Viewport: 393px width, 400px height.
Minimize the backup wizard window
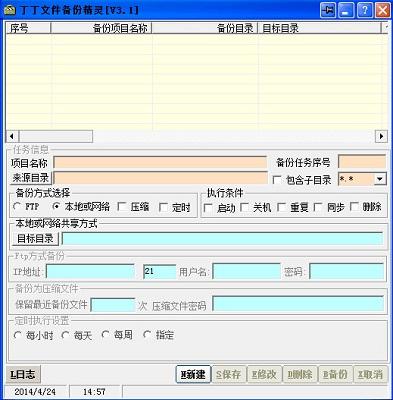[x=346, y=10]
